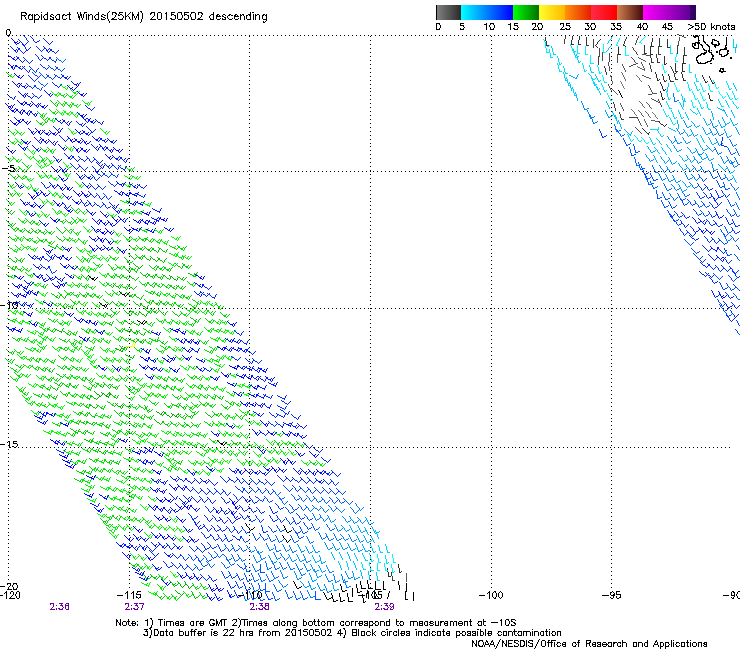Click the purple '2:38' time stamp
The height and width of the screenshot is (650, 740).
[260, 607]
